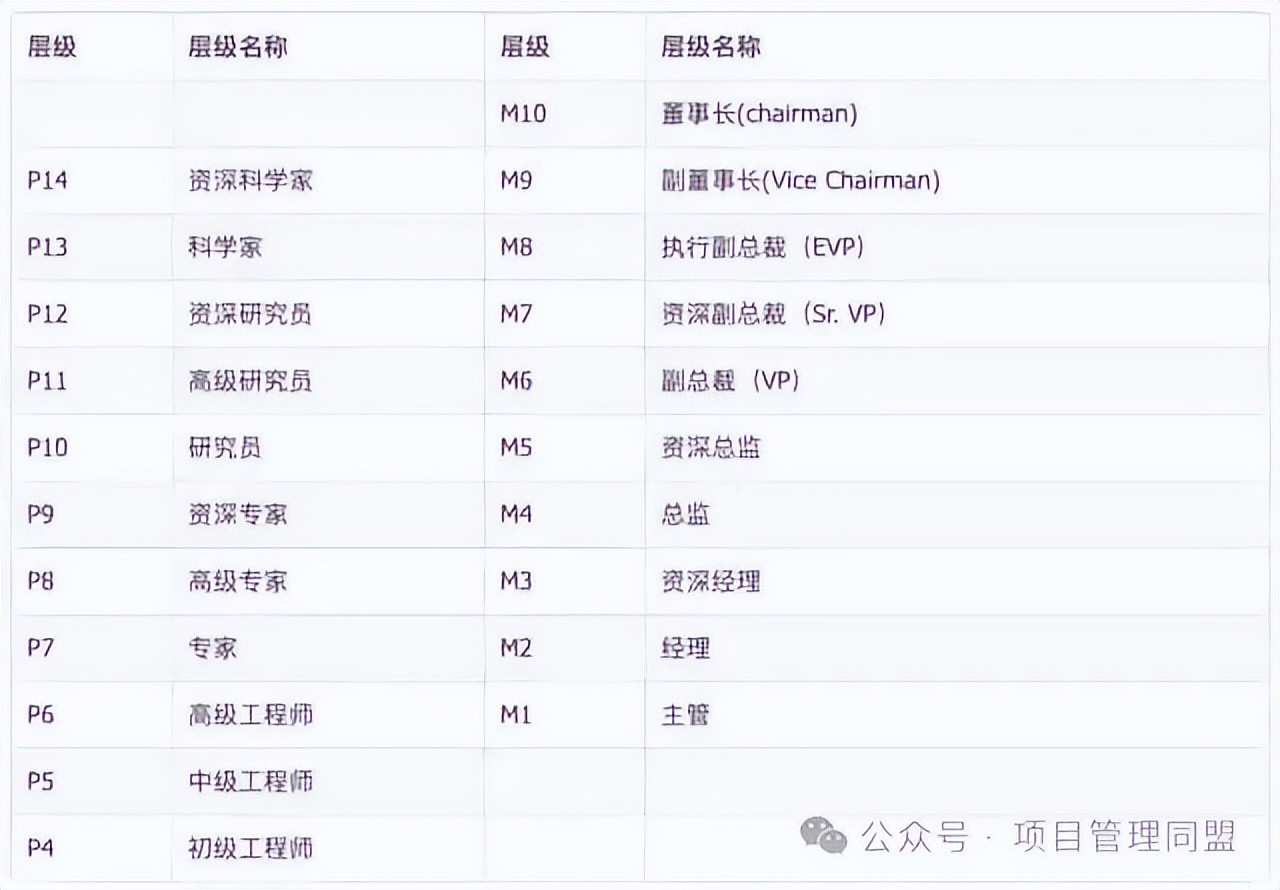
Task: Click the 主管 title cell
Action: [686, 715]
